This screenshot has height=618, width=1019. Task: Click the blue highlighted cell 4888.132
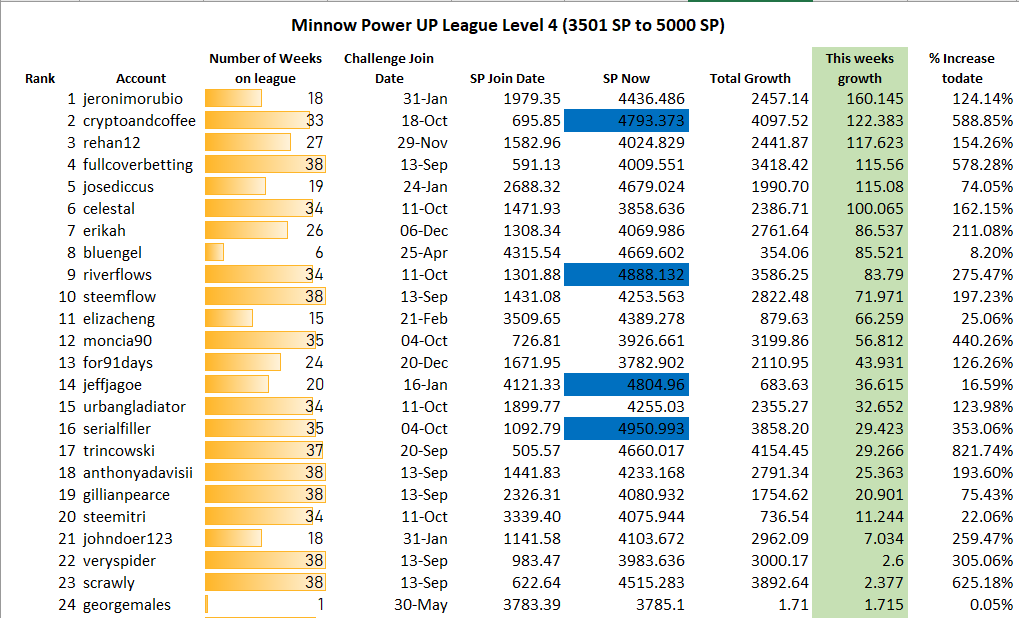click(626, 275)
